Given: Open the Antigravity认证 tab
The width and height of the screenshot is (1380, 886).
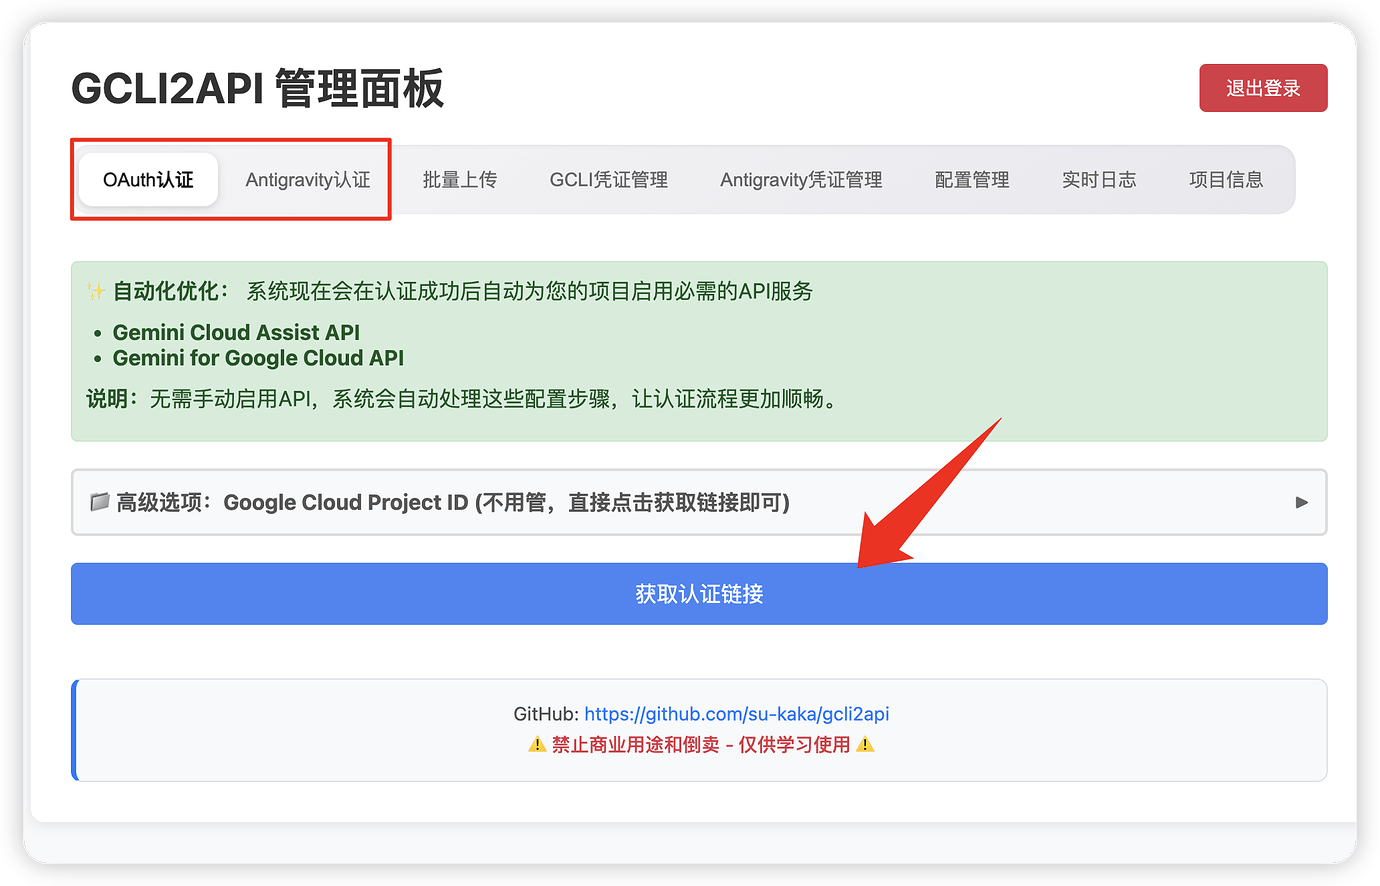Looking at the screenshot, I should click(308, 180).
